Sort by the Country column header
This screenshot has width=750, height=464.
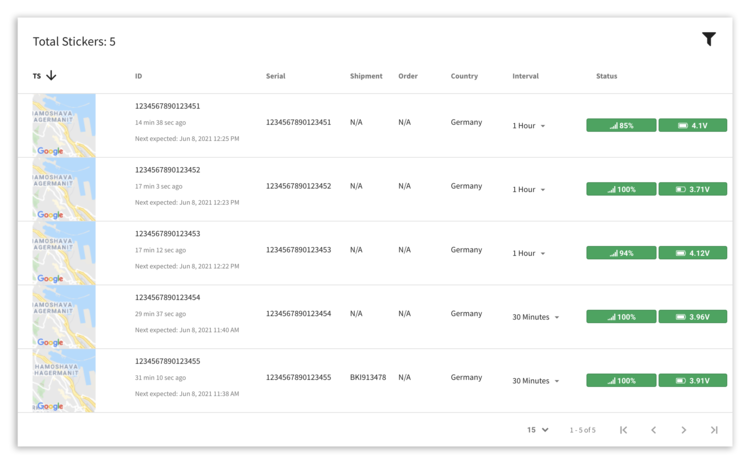(464, 76)
